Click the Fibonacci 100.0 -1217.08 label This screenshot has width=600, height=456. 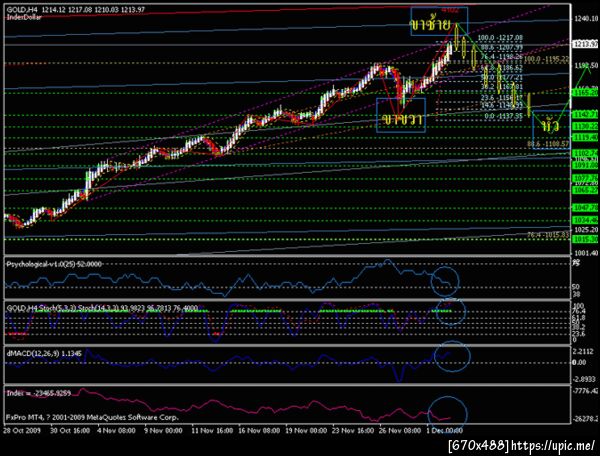(x=500, y=38)
